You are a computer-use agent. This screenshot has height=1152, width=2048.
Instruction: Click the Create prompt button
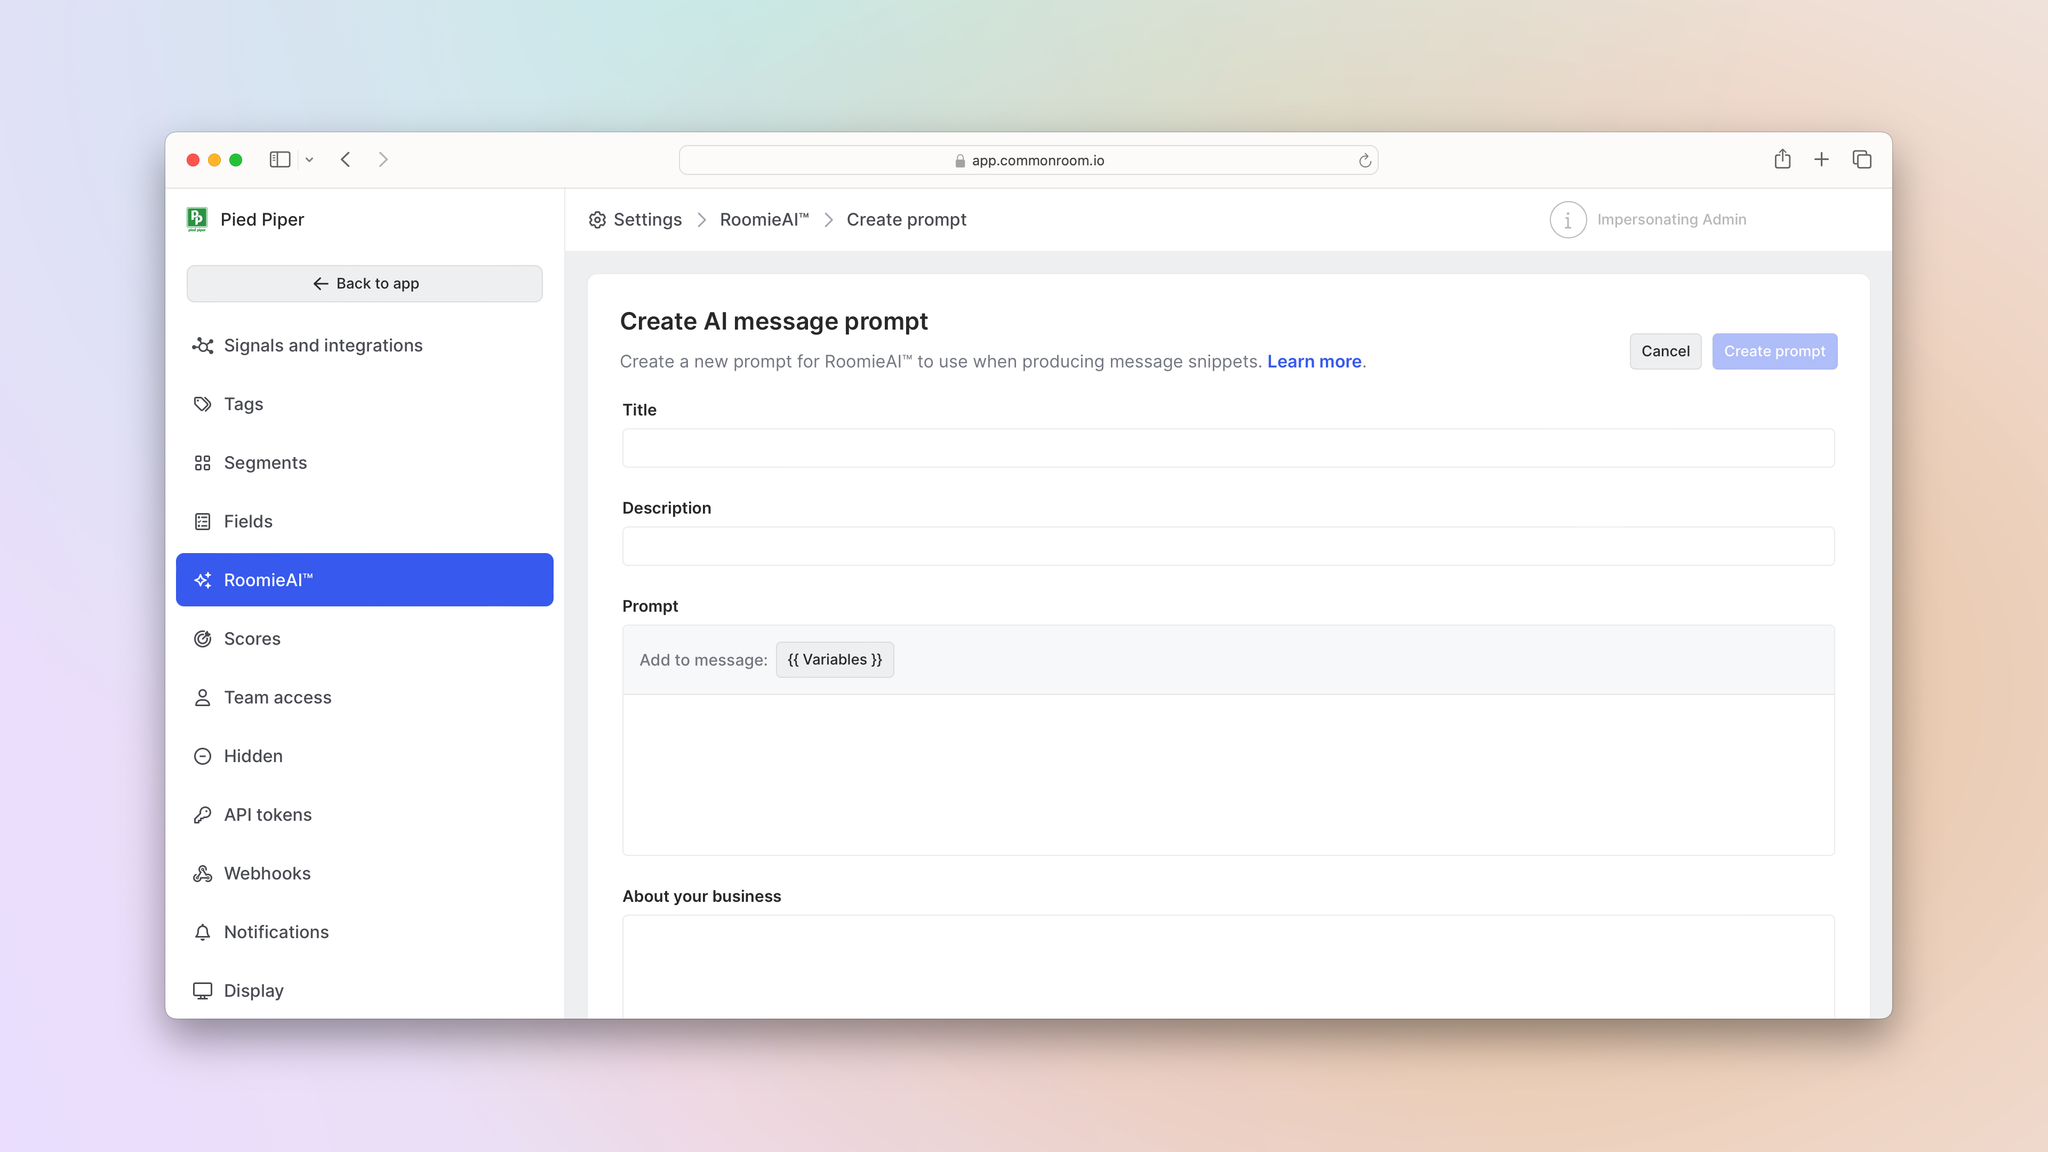point(1774,351)
